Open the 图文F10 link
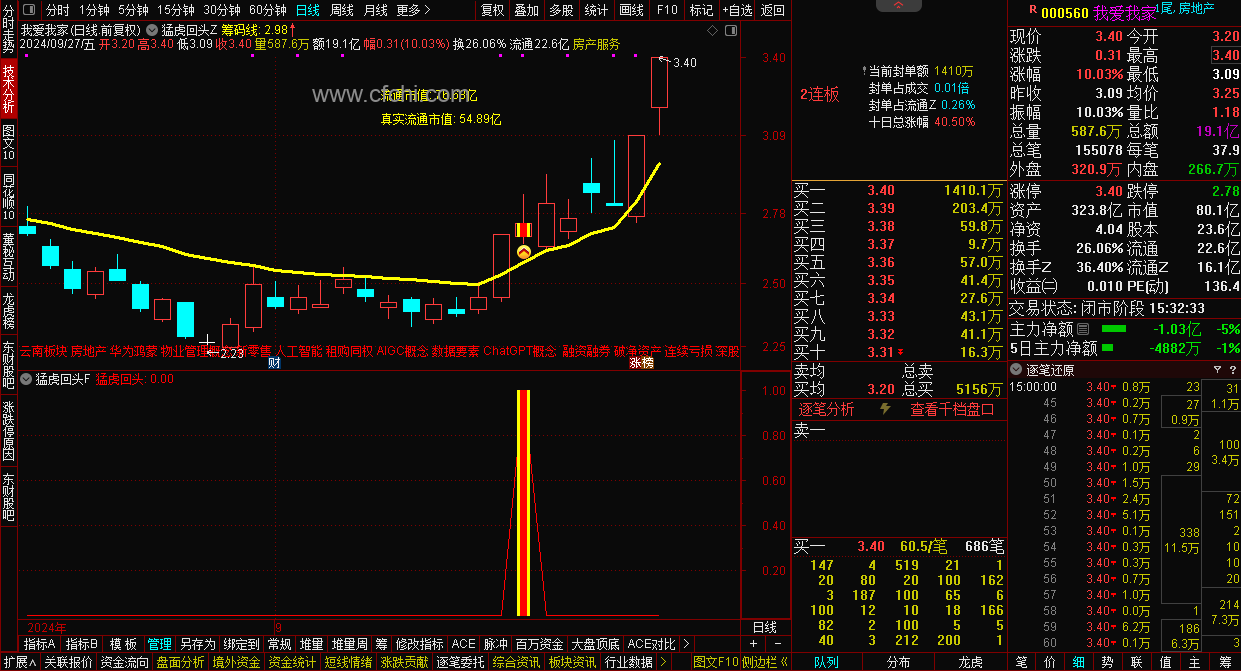This screenshot has width=1241, height=671. 715,662
